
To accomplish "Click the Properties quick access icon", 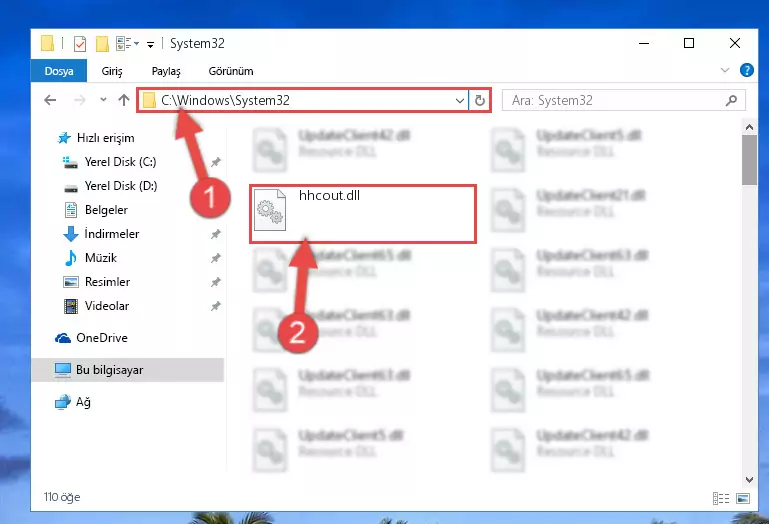I will 79,44.
